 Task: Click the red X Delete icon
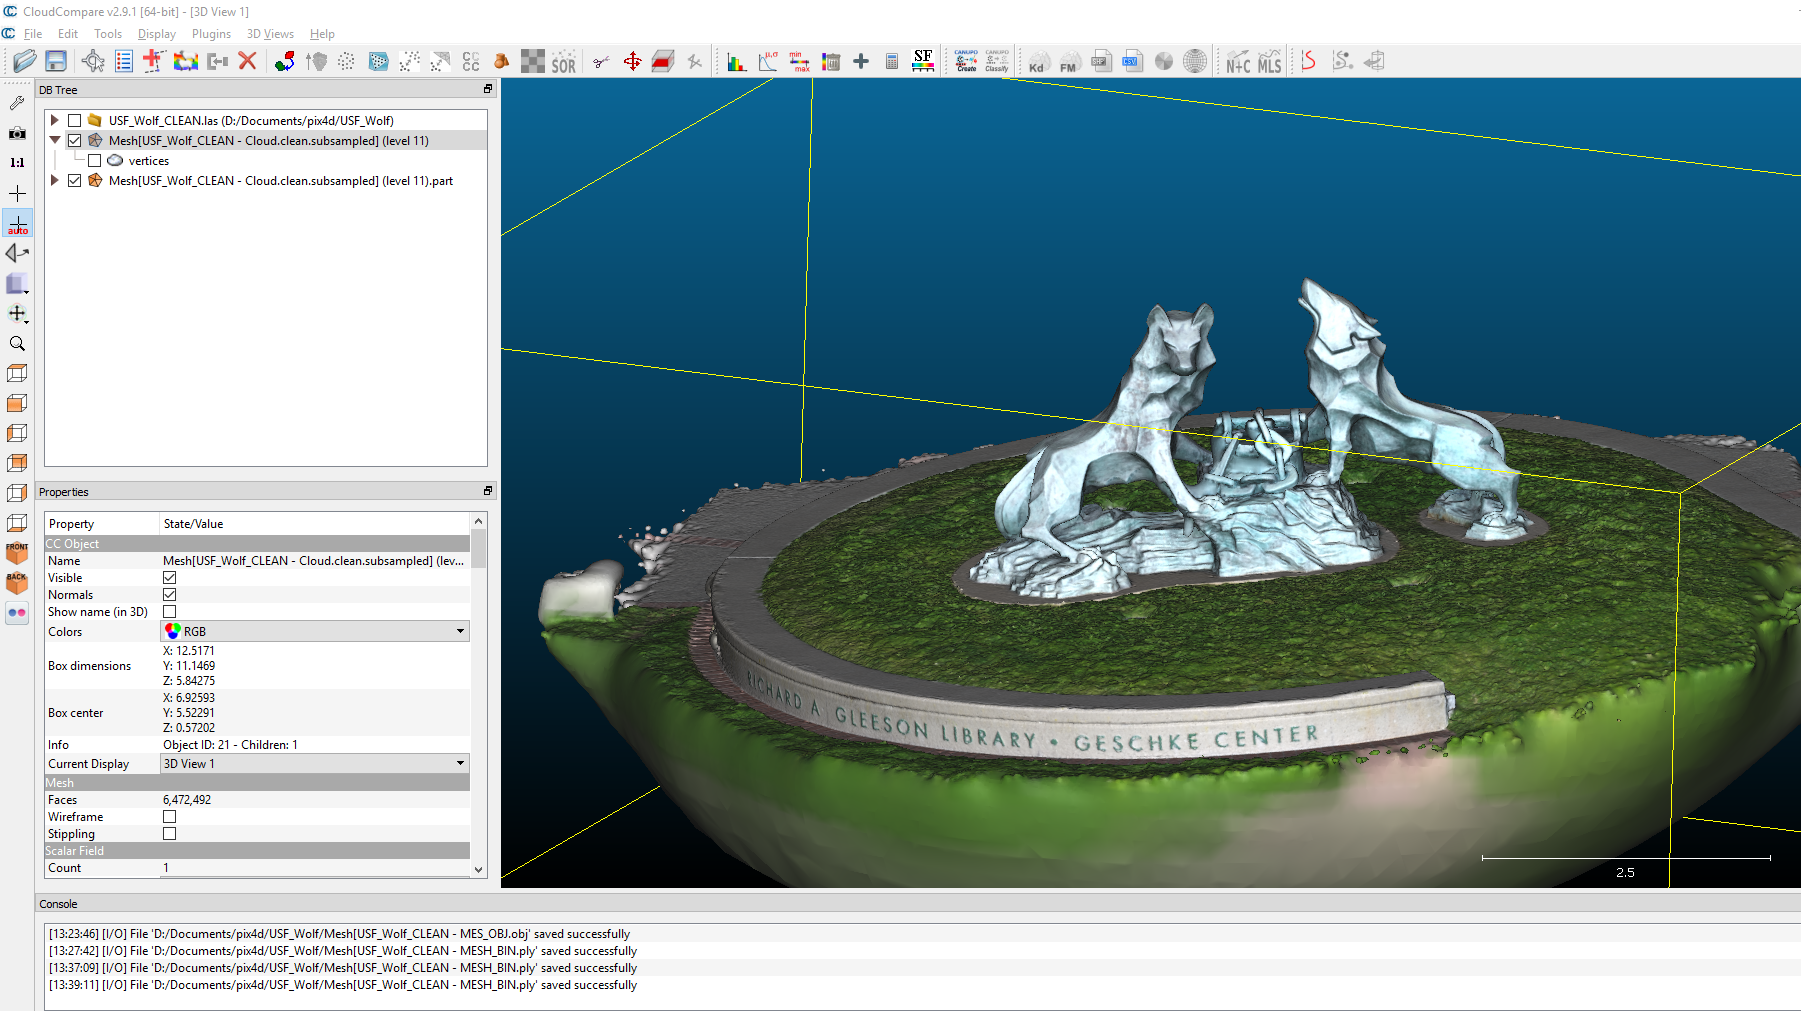248,61
